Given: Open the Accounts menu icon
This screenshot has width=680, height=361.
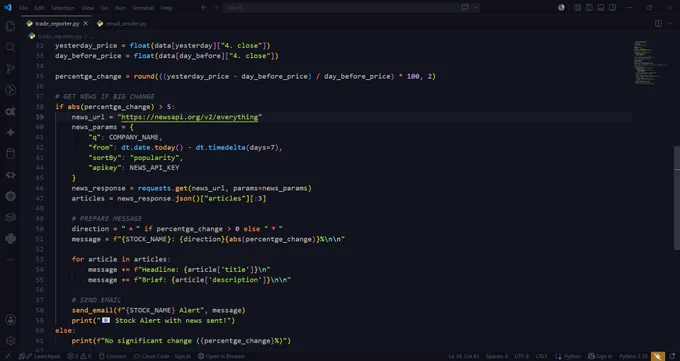Looking at the screenshot, I should 10,320.
